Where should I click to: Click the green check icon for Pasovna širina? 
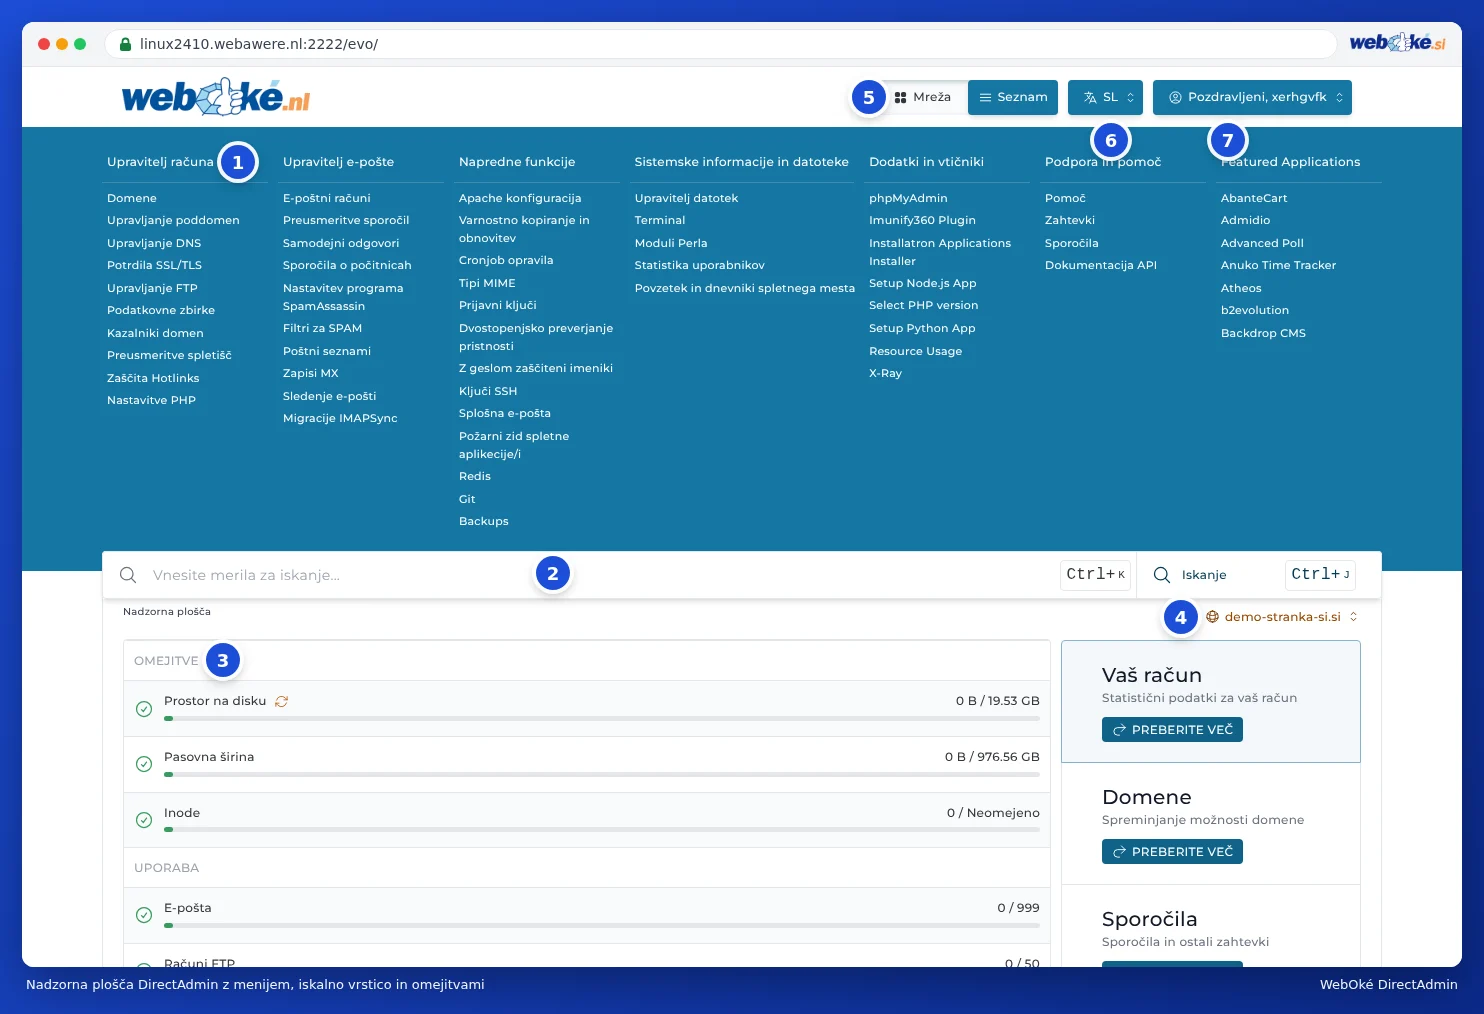point(144,764)
